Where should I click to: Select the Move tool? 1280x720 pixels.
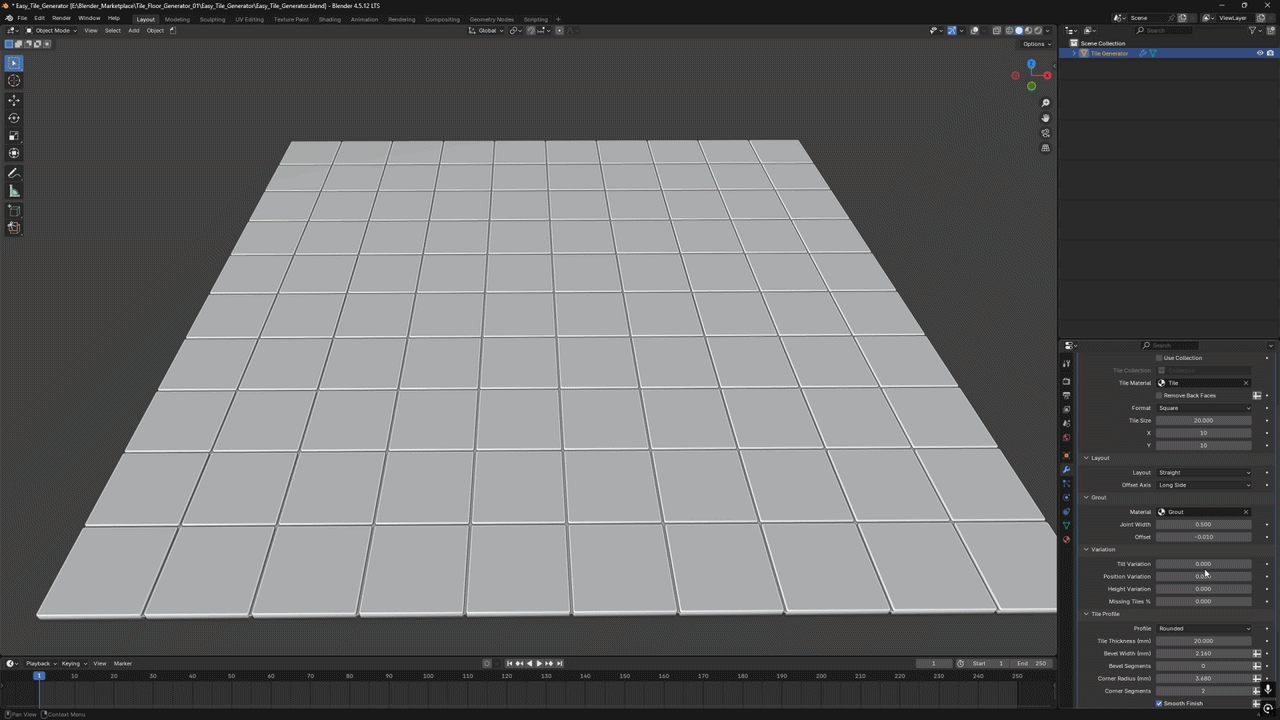[x=14, y=100]
